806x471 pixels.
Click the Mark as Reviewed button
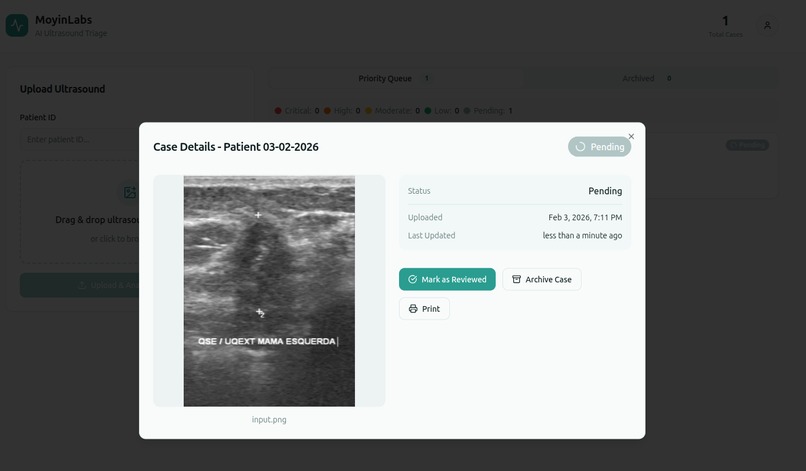(447, 279)
